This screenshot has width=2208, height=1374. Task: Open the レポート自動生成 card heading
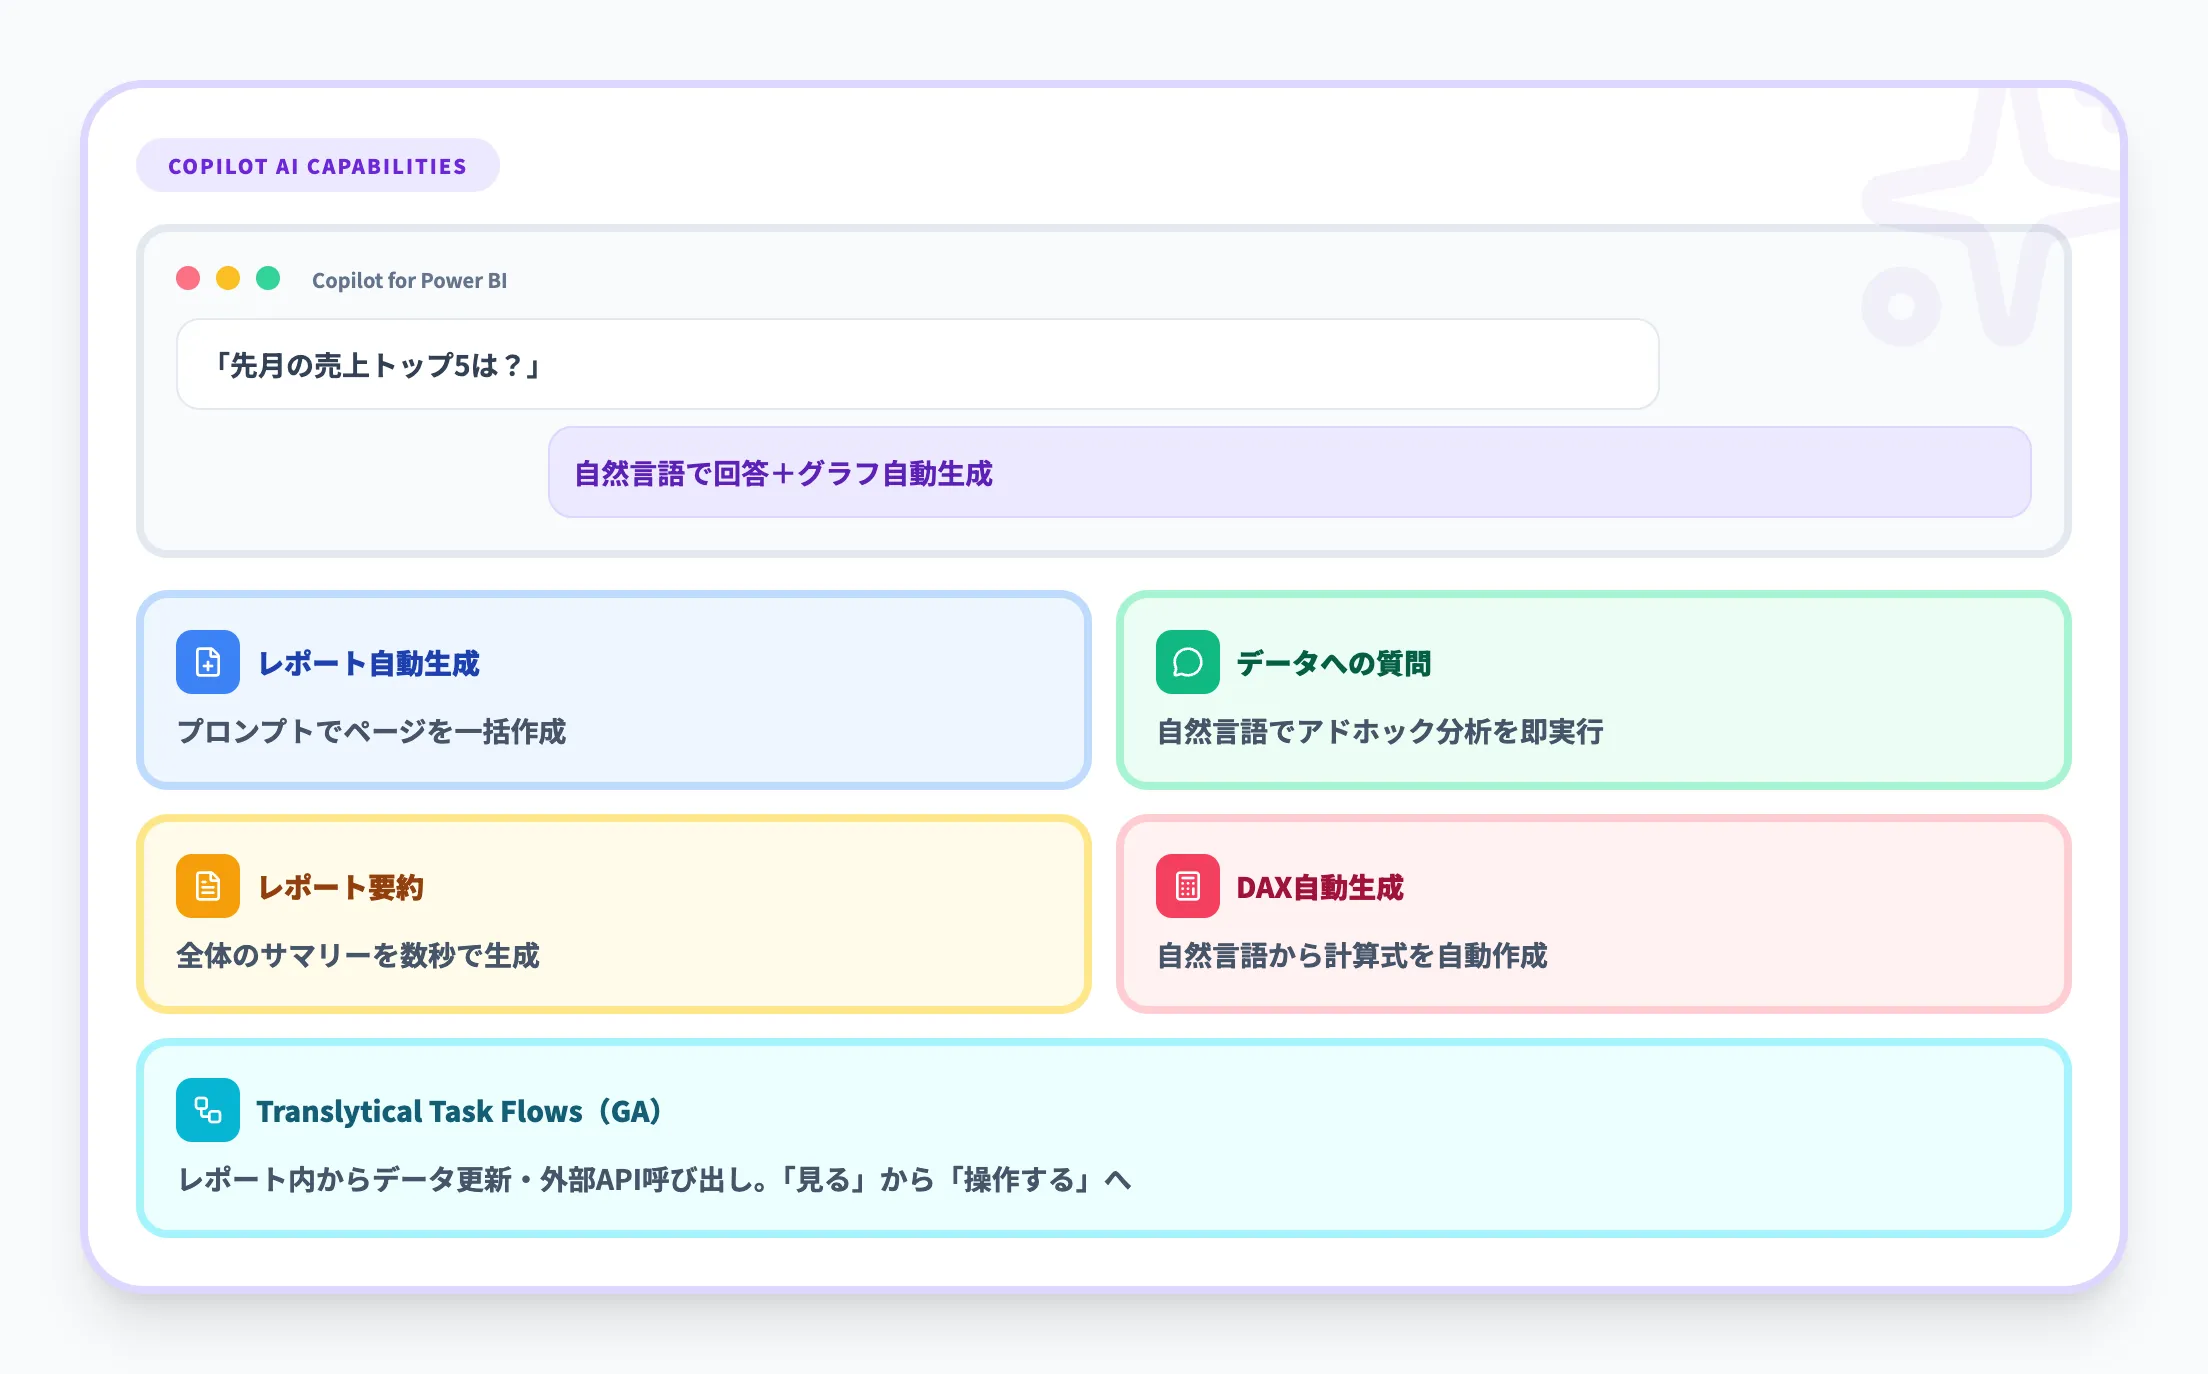tap(369, 663)
